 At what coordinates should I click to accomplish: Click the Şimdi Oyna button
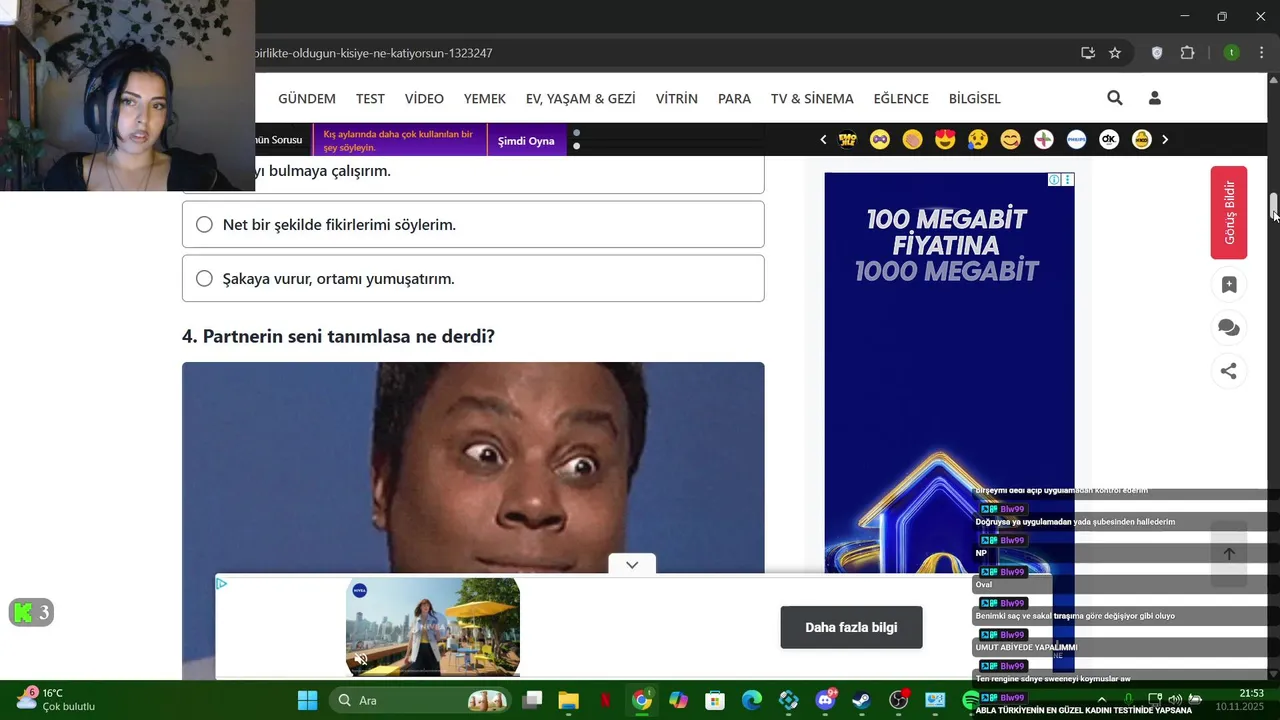pos(526,141)
